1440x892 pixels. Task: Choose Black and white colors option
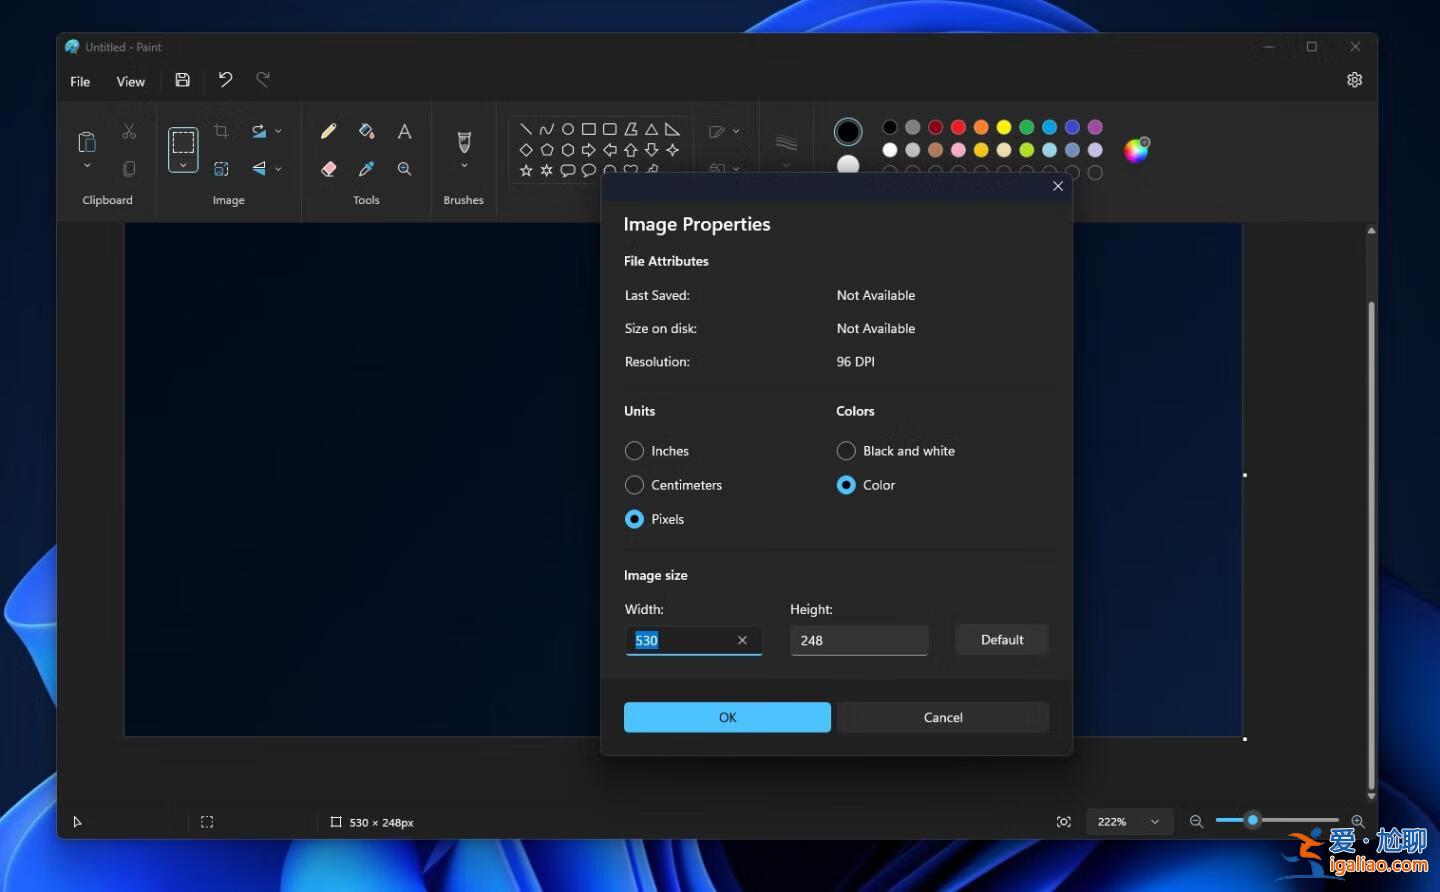846,451
